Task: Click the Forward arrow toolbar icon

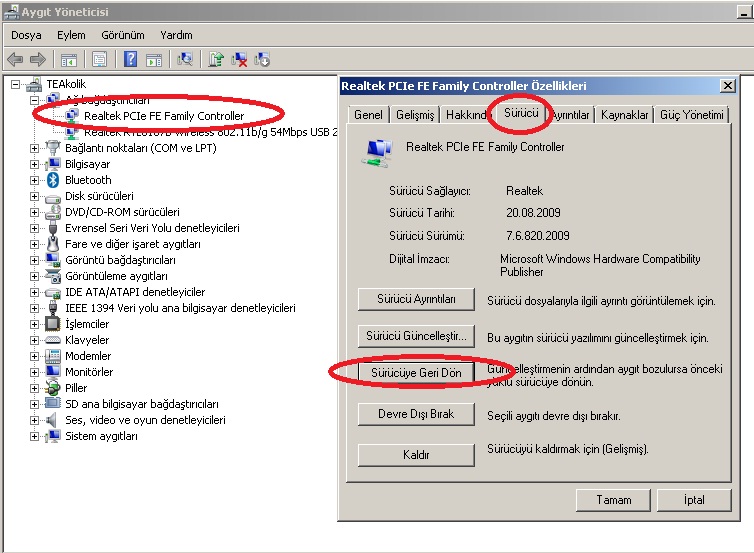Action: point(38,60)
